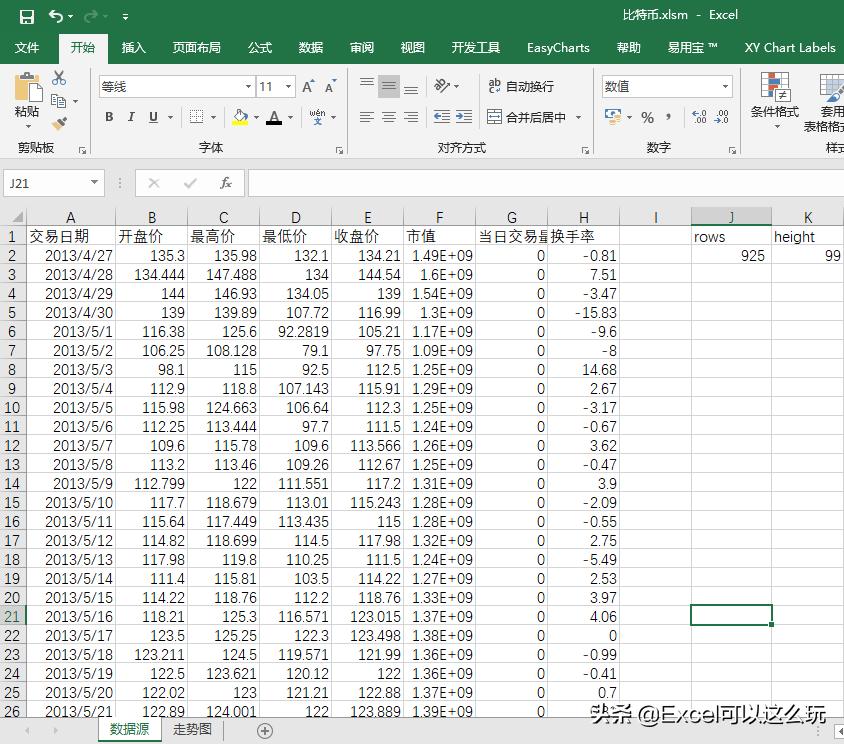Switch to the 插入 ribbon tab
Screen dimensions: 844x744
133,47
